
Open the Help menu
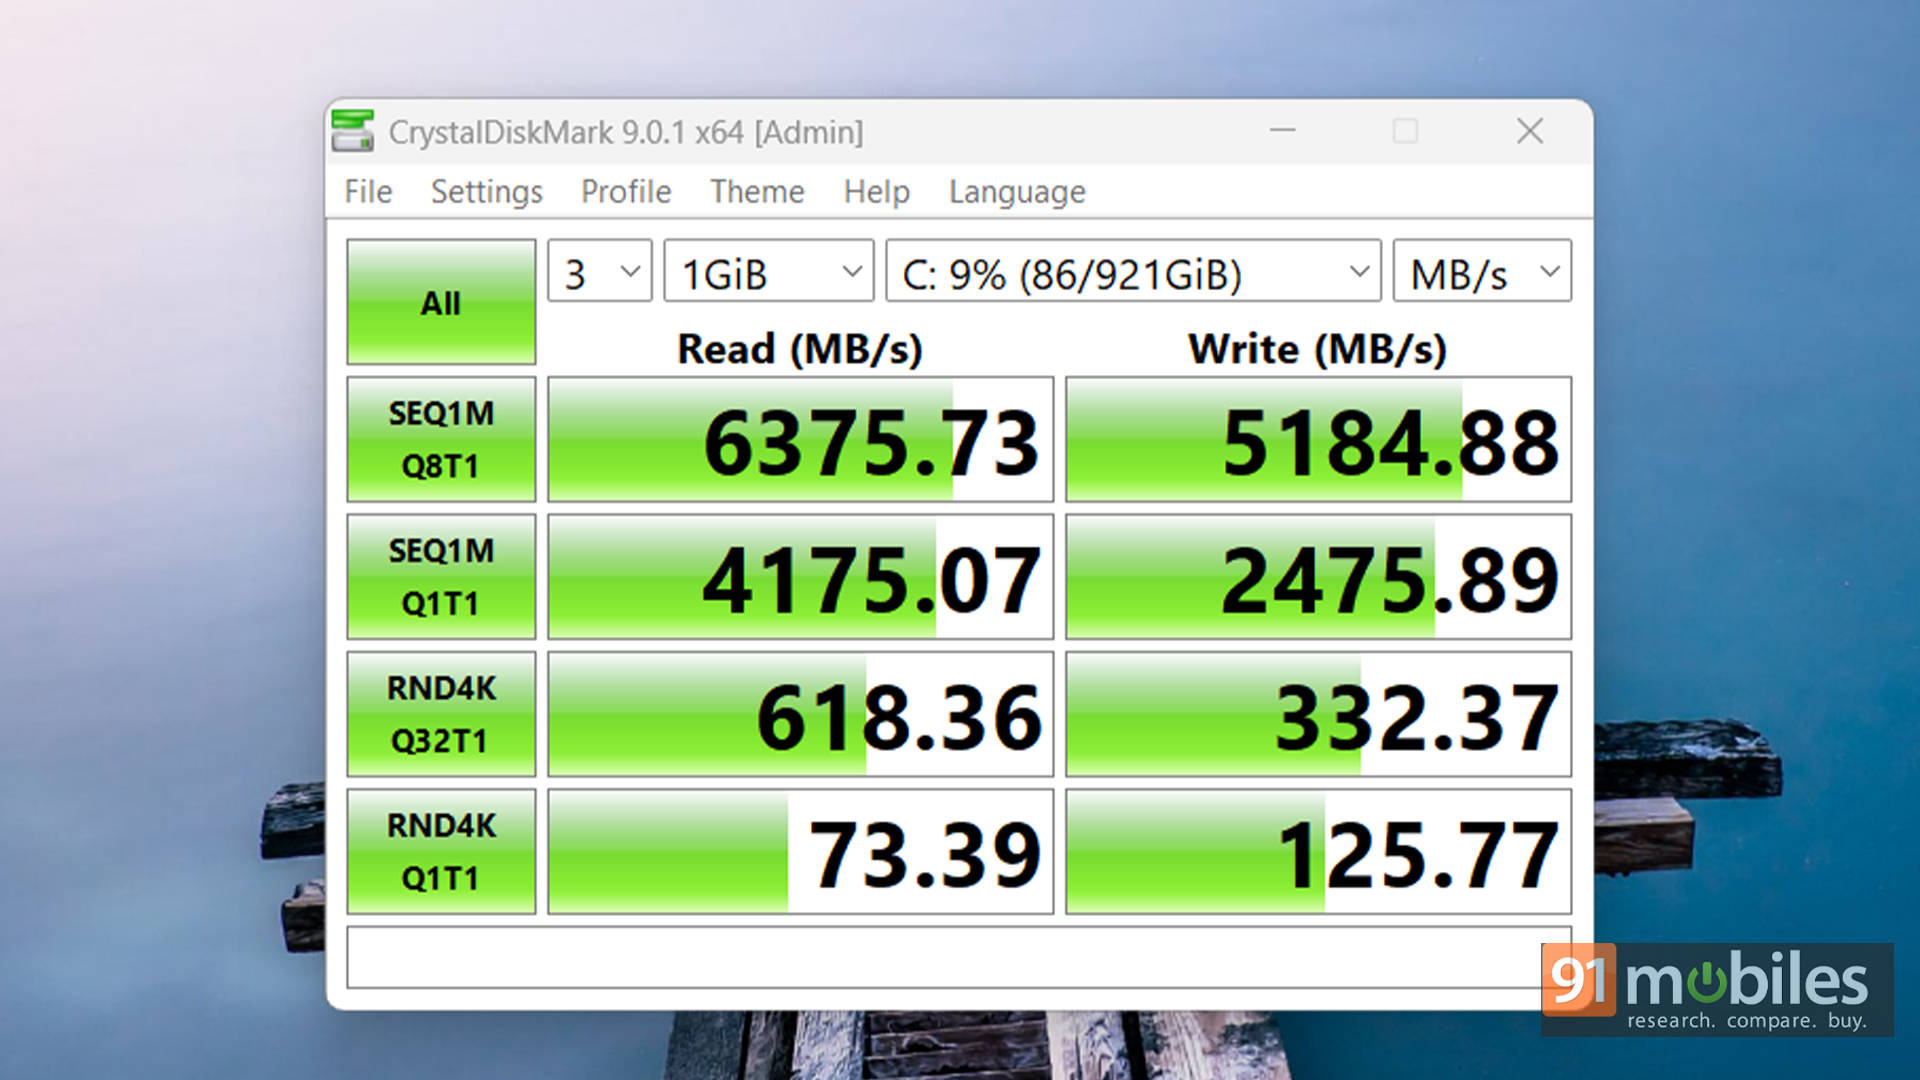pos(876,191)
